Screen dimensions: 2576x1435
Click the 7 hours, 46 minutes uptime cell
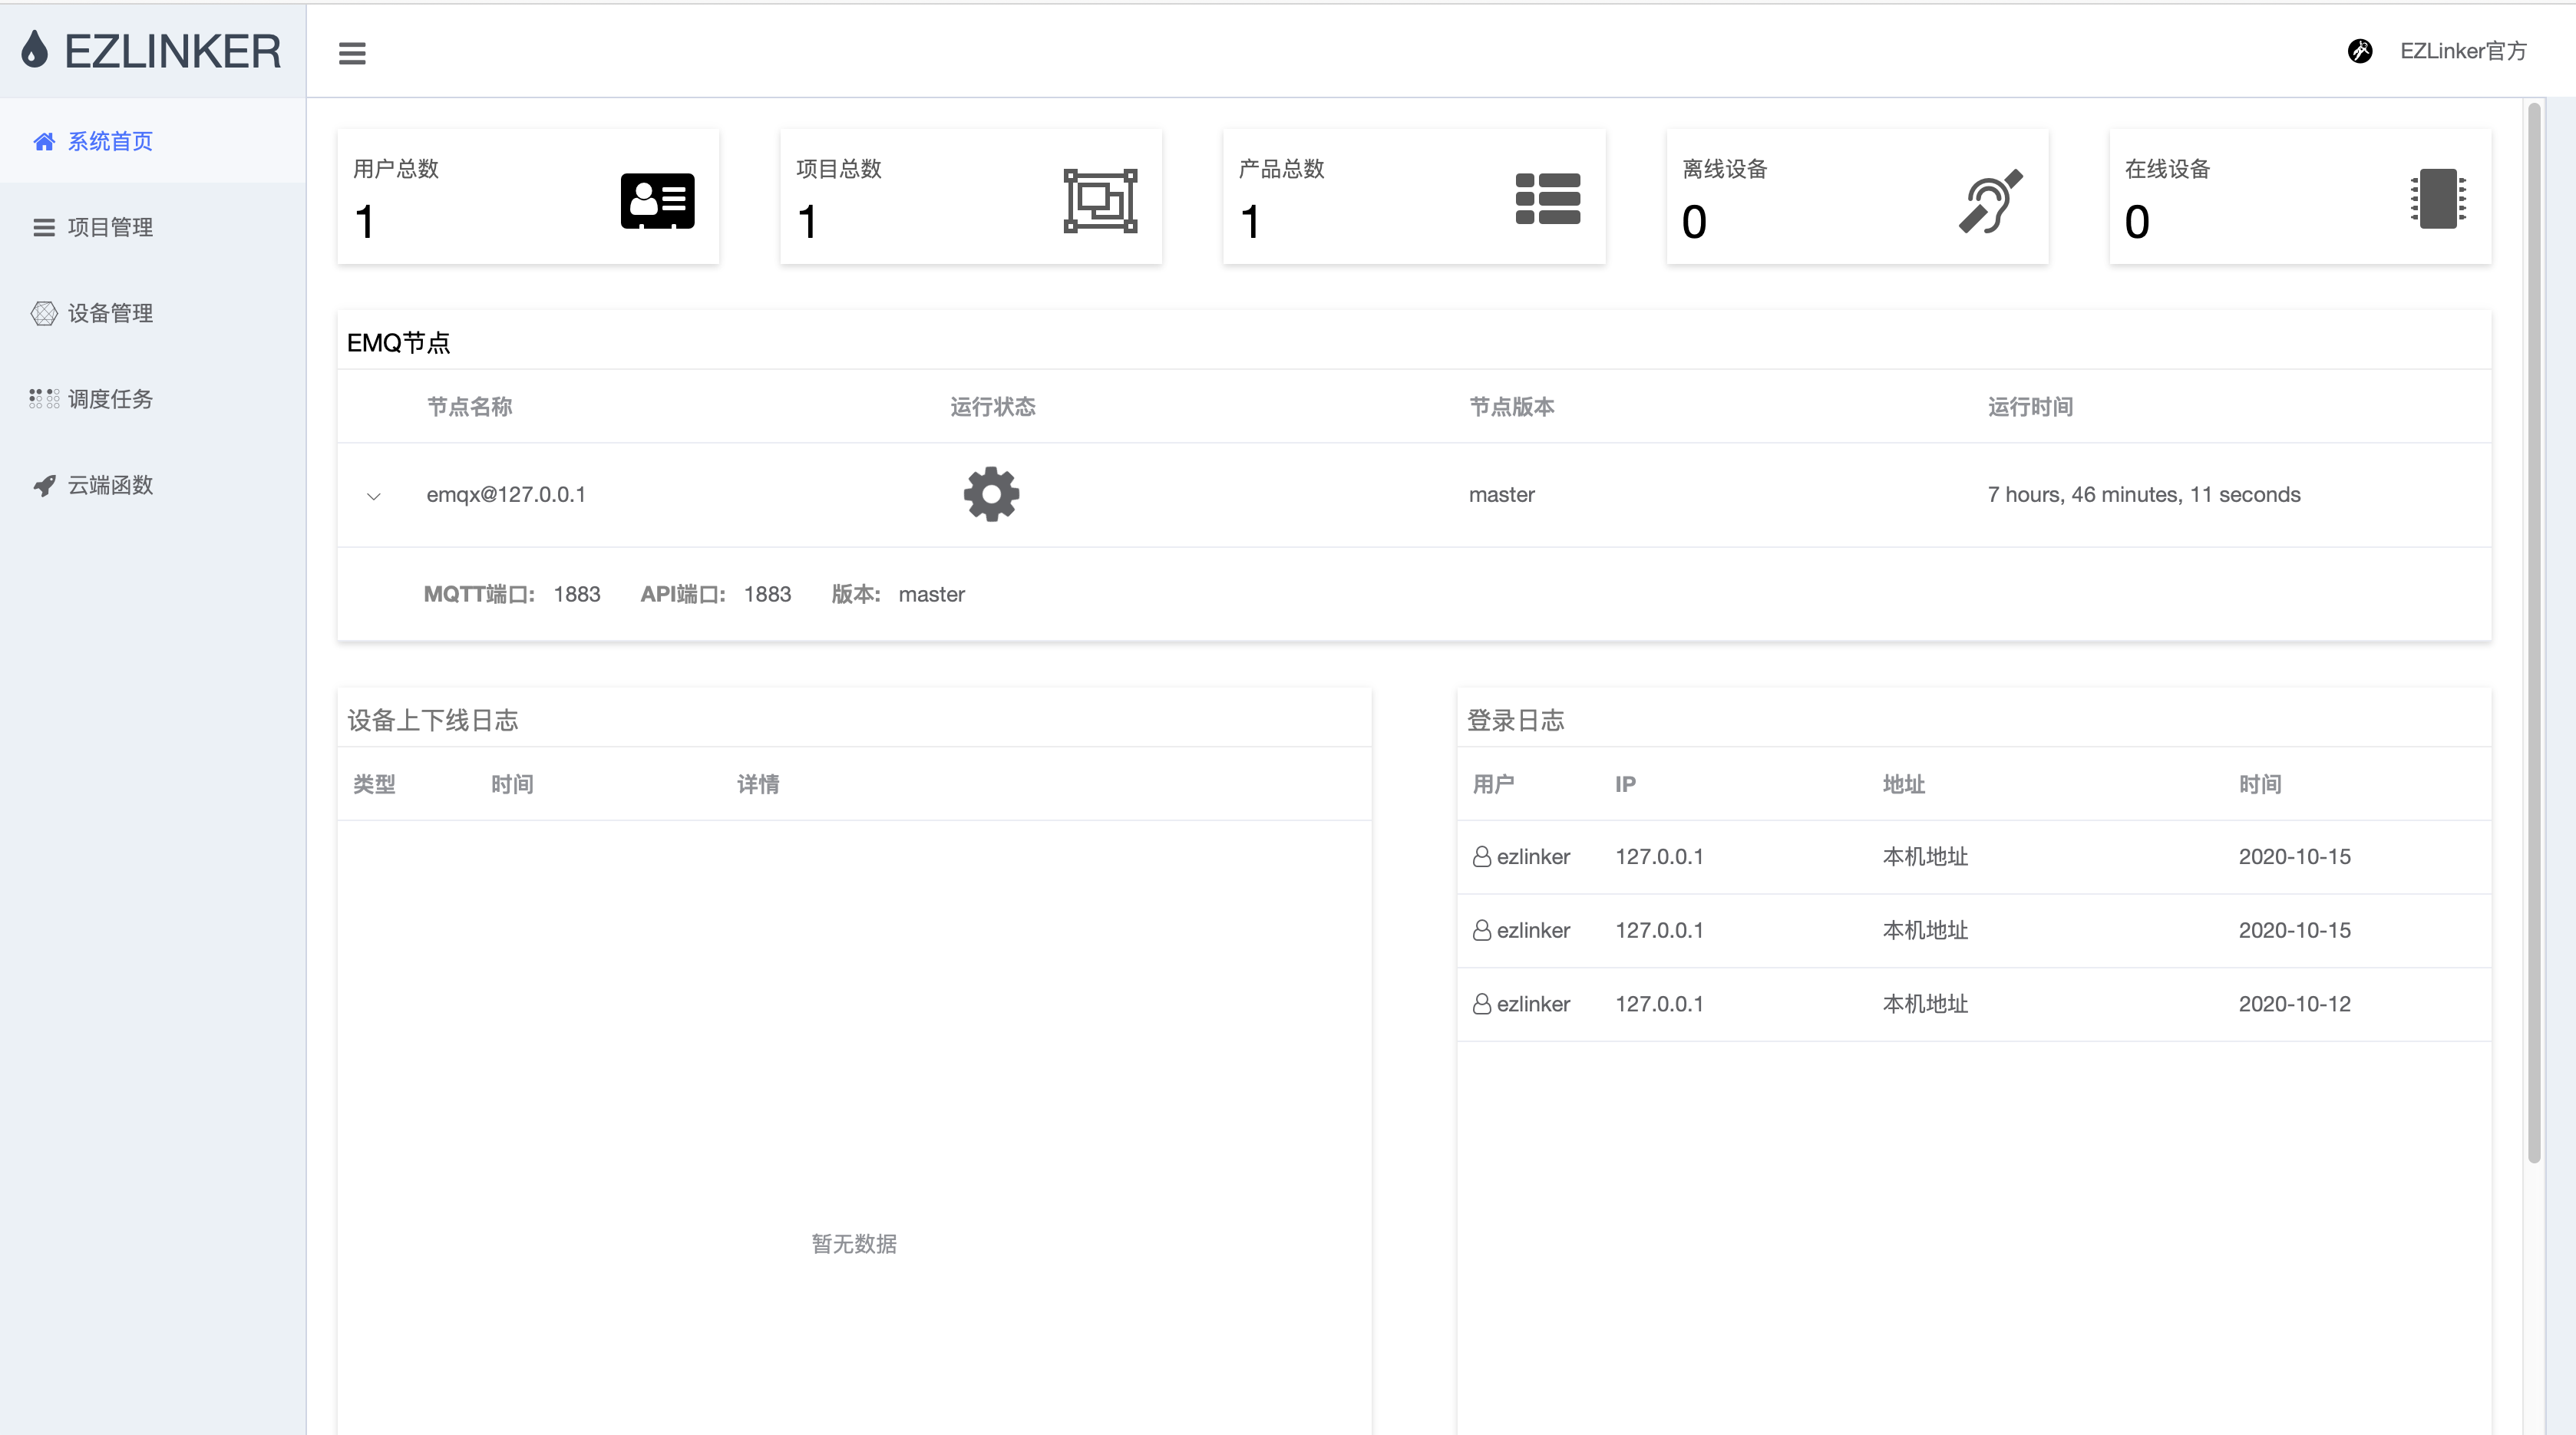[x=2144, y=494]
